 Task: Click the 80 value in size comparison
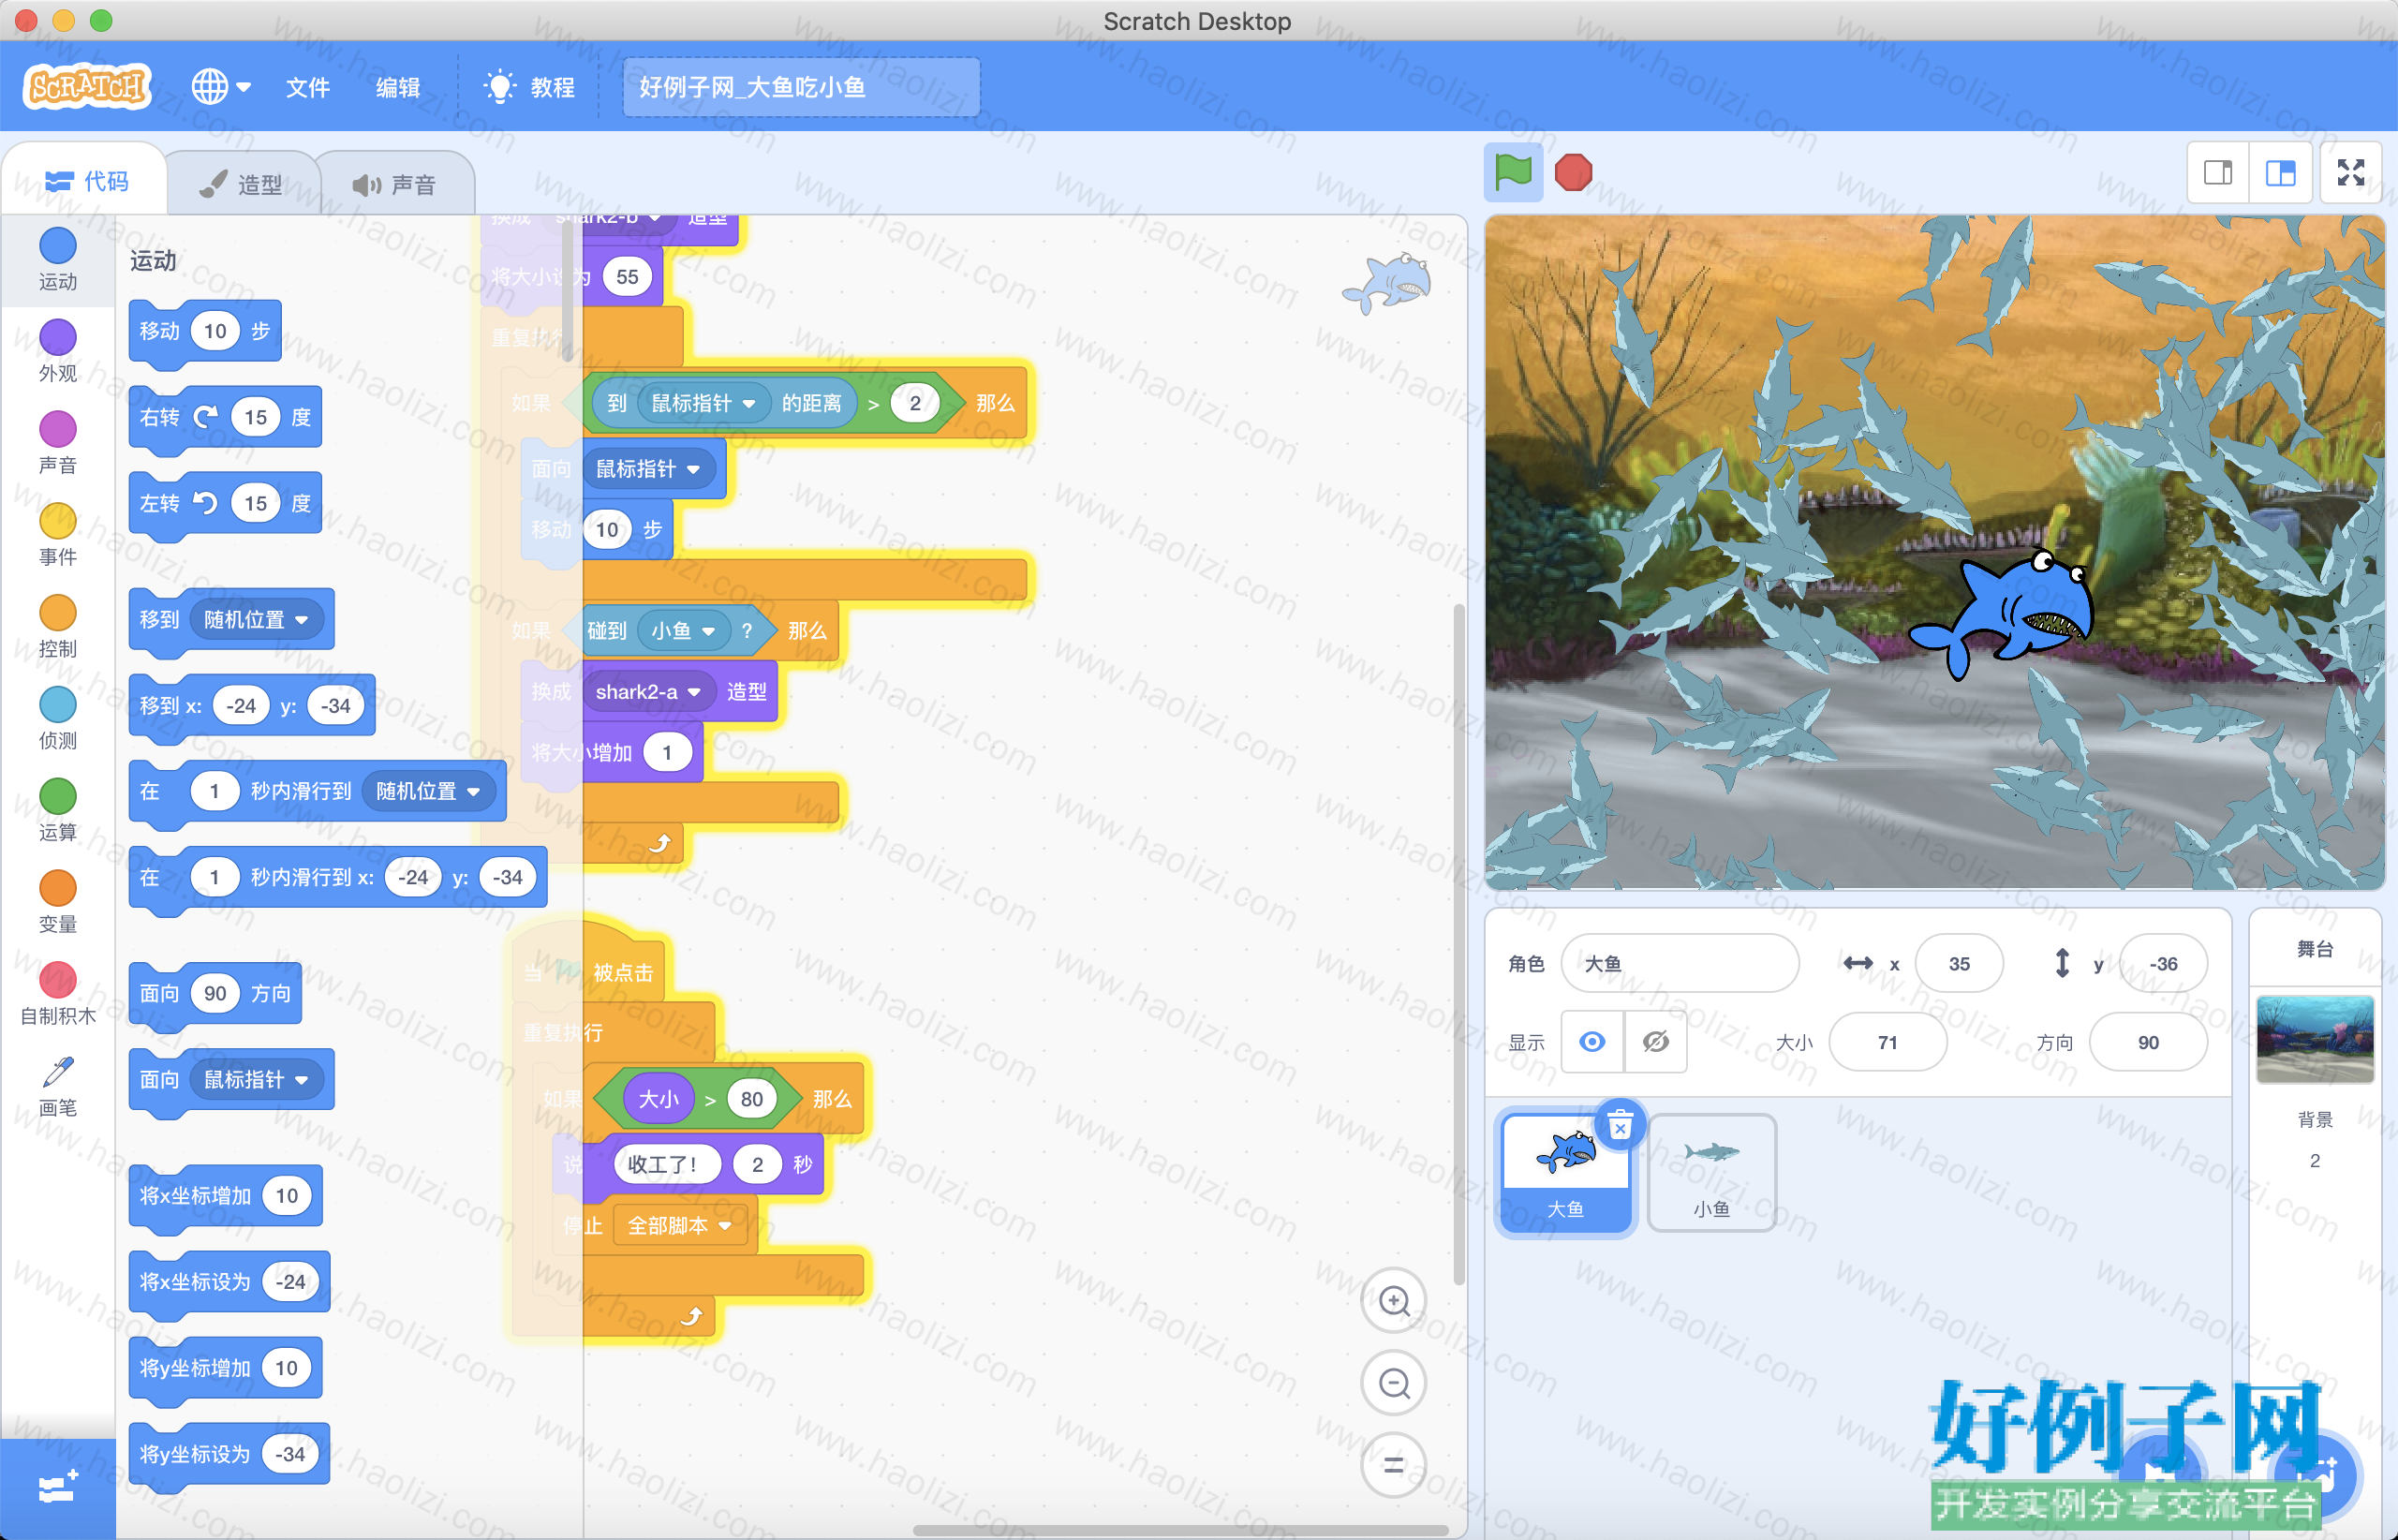point(751,1099)
